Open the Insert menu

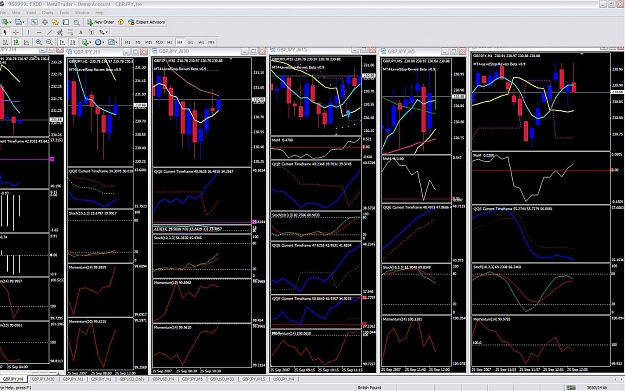point(31,12)
